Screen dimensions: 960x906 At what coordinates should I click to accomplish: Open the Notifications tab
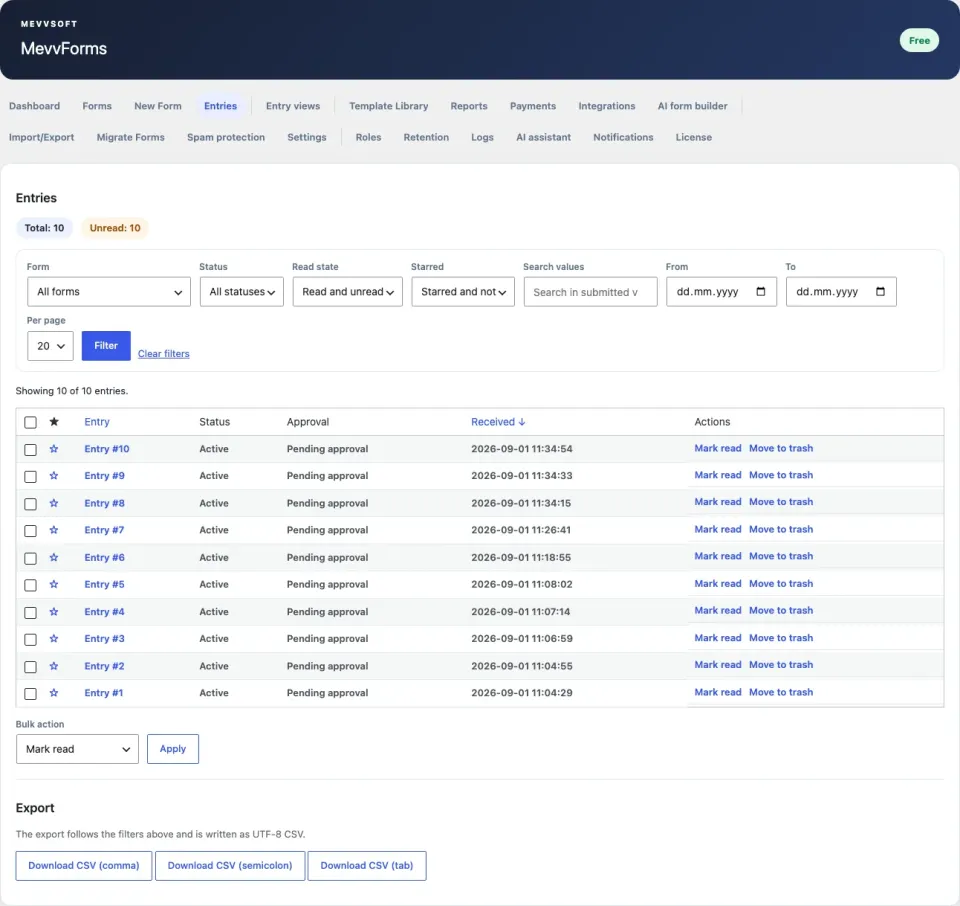(x=623, y=137)
